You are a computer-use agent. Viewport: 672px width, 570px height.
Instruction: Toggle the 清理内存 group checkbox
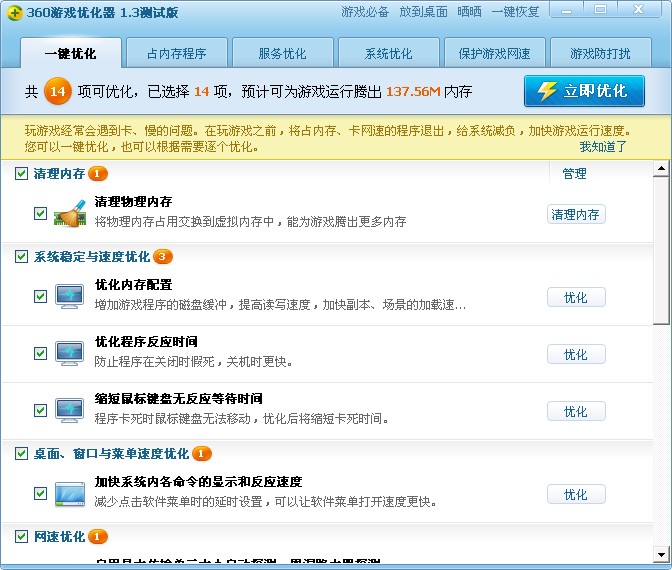pyautogui.click(x=21, y=174)
